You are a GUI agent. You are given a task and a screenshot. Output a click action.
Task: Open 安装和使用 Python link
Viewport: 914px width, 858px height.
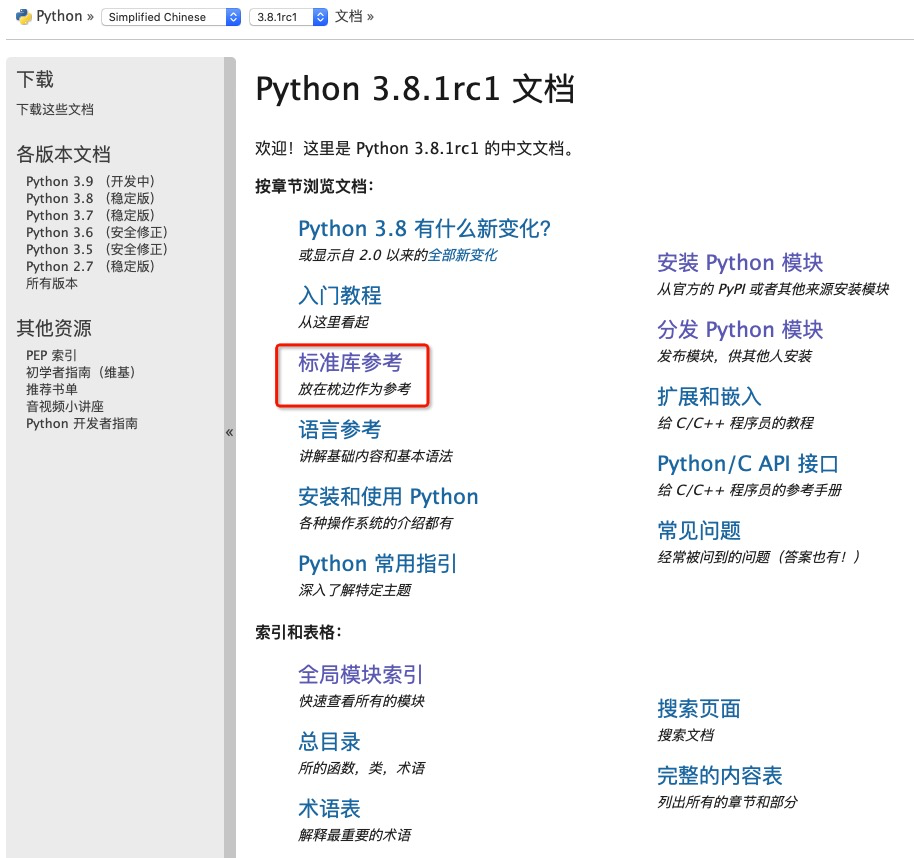(x=388, y=497)
